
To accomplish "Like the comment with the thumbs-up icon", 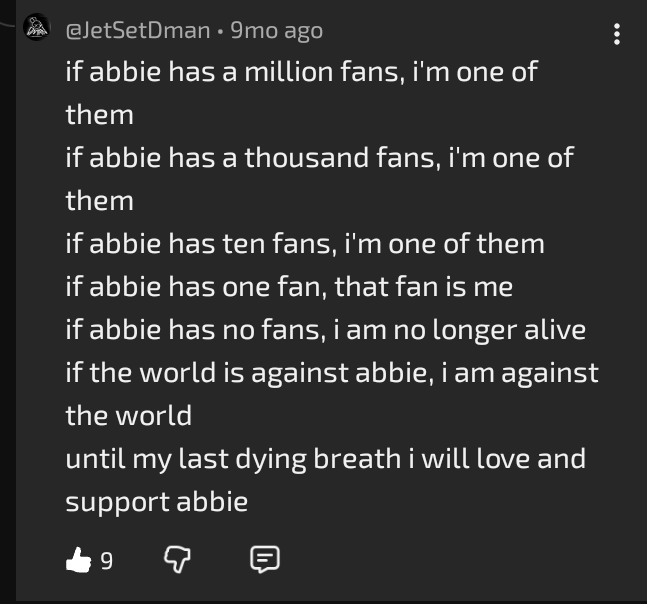I will [x=78, y=561].
